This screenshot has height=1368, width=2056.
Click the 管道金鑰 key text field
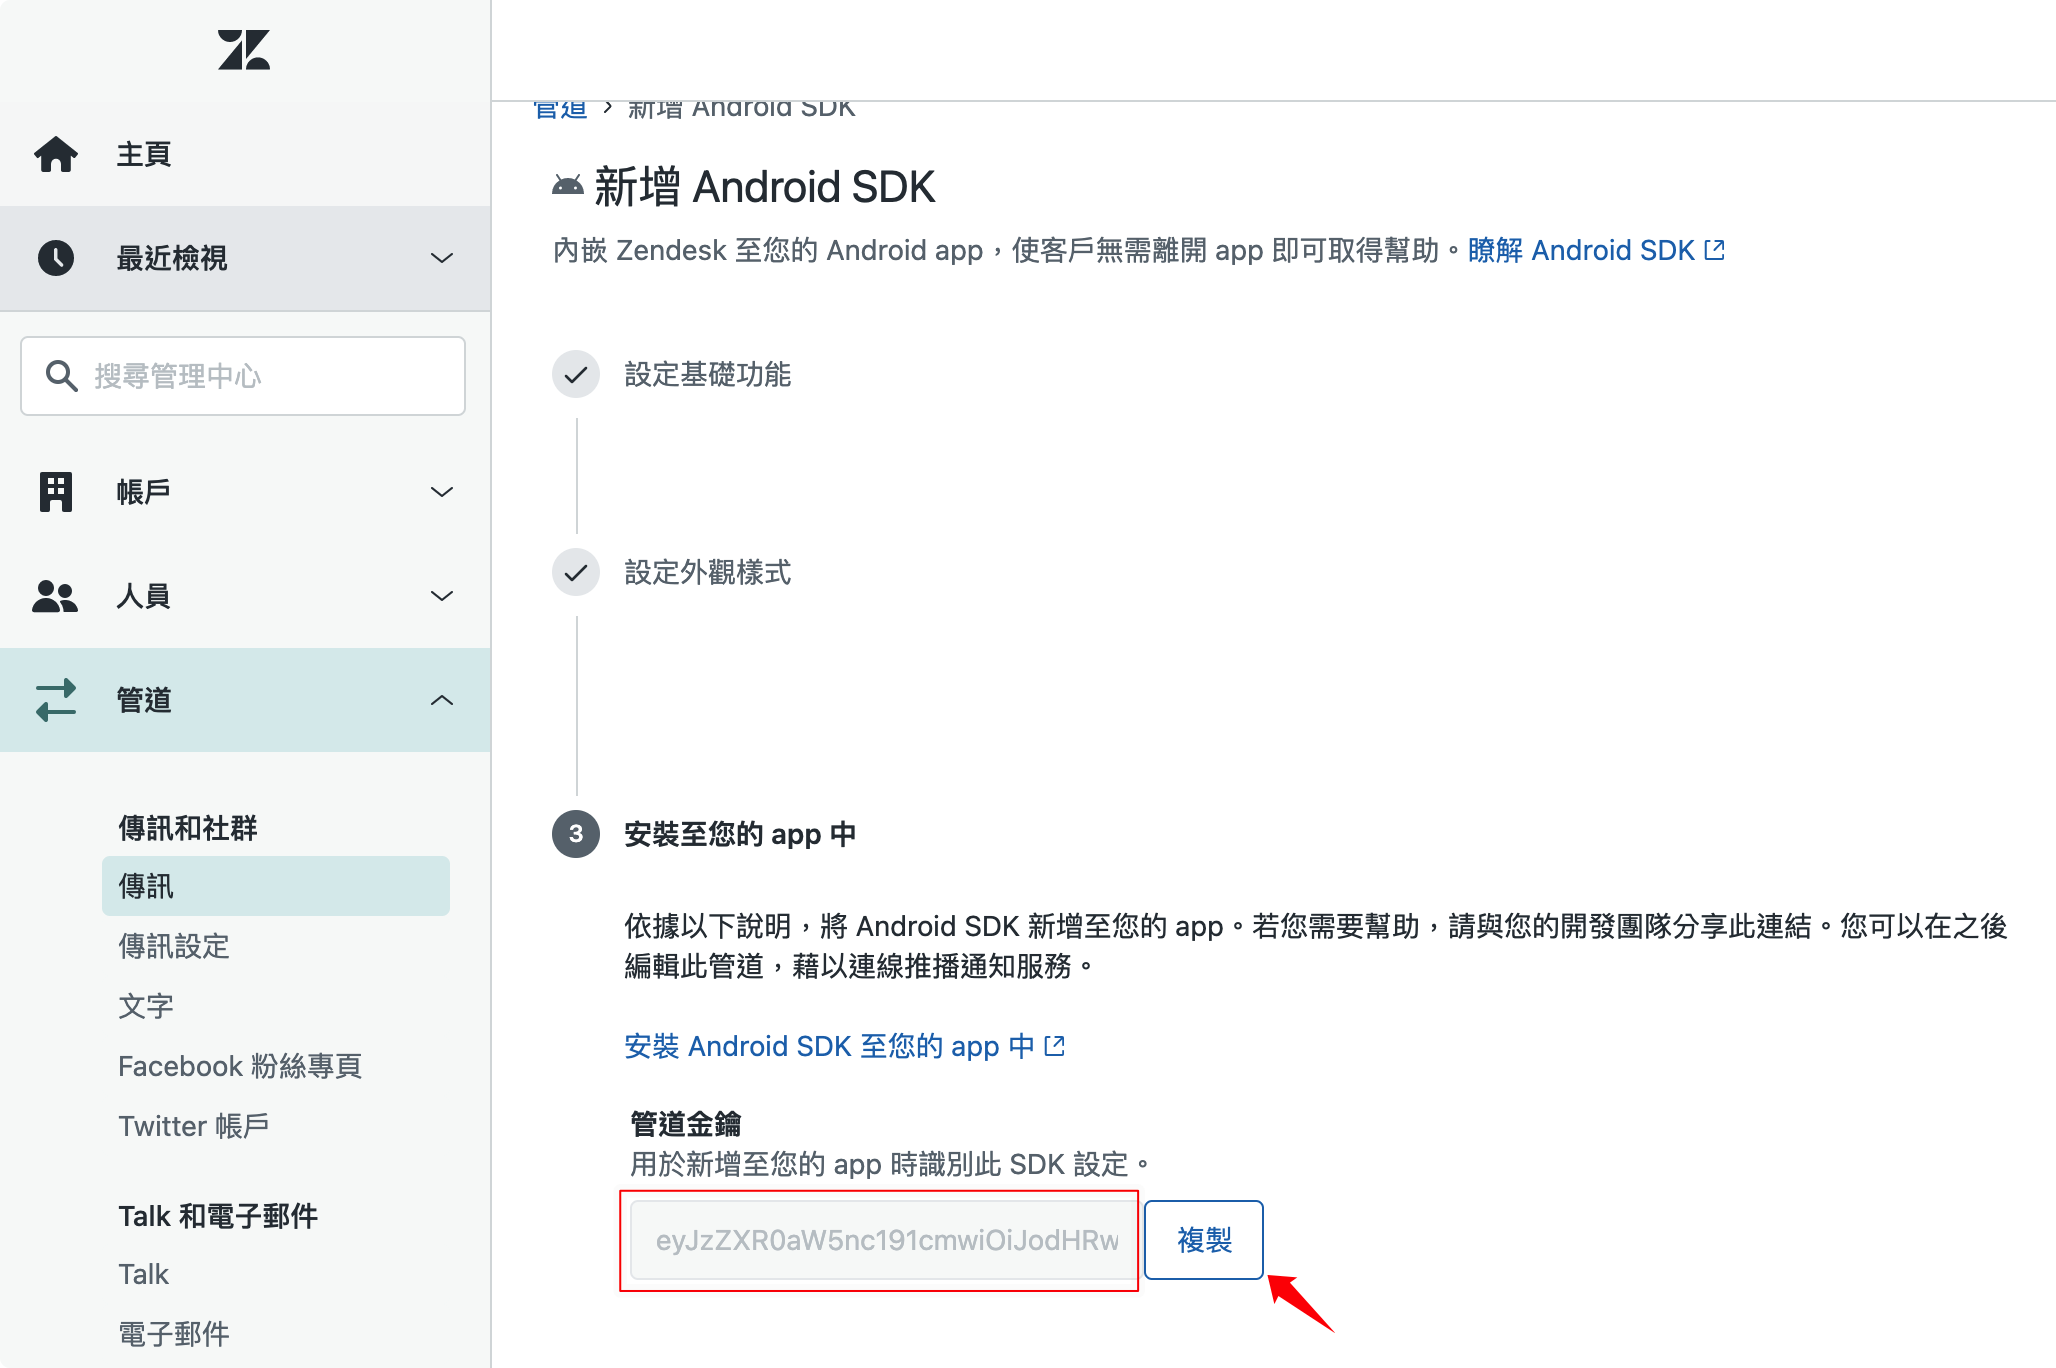pyautogui.click(x=884, y=1240)
